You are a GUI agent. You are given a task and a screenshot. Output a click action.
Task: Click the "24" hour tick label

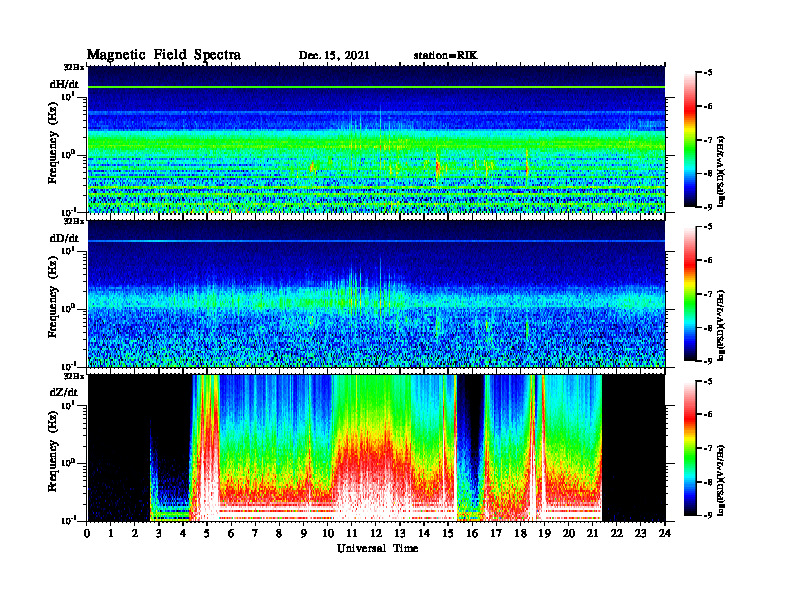pyautogui.click(x=665, y=534)
